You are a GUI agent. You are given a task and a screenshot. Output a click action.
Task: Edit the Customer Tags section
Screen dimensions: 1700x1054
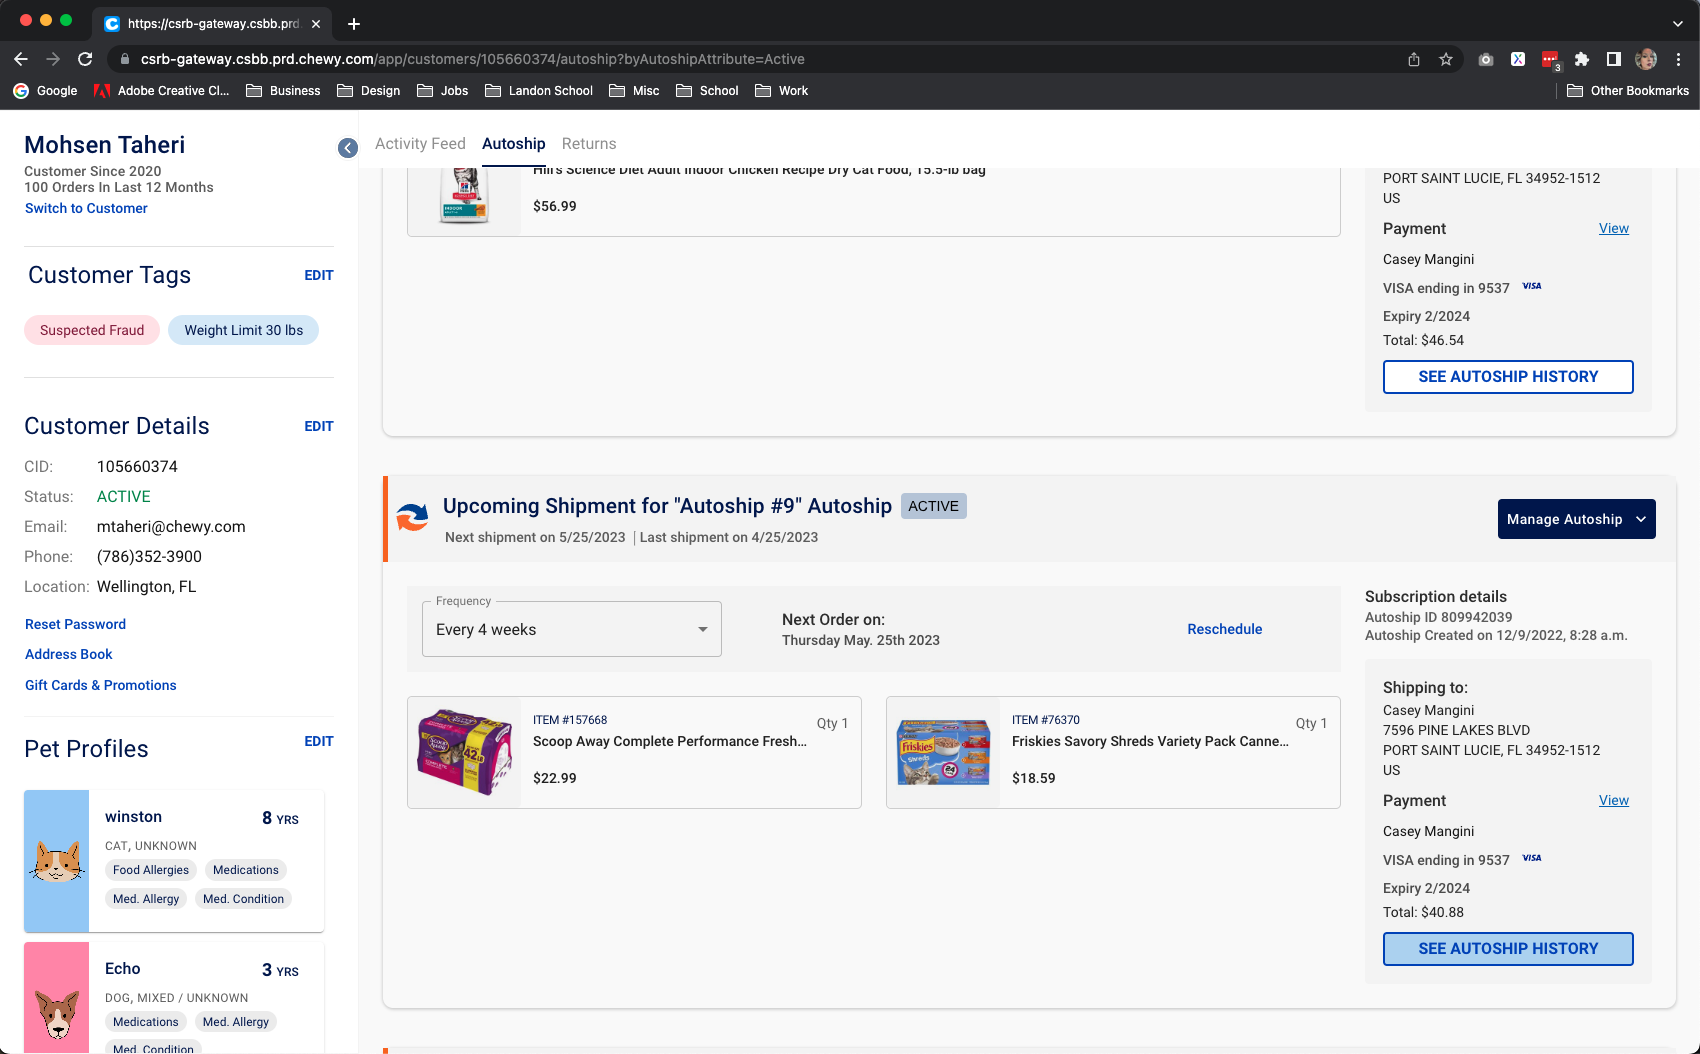(x=319, y=275)
